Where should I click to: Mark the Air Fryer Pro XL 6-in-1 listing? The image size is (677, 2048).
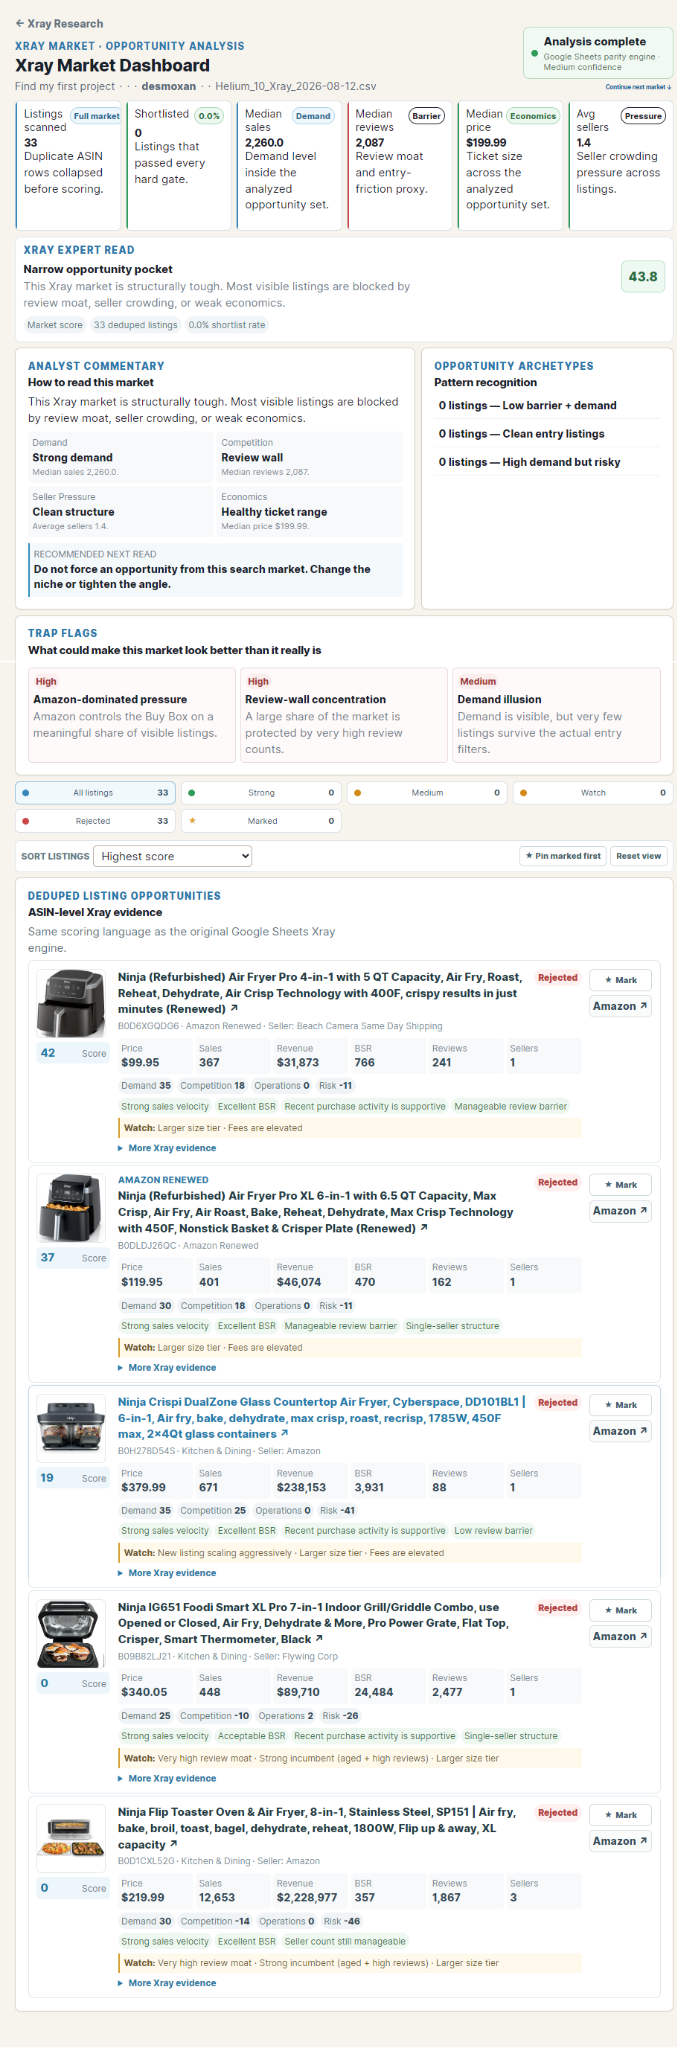(x=621, y=1185)
